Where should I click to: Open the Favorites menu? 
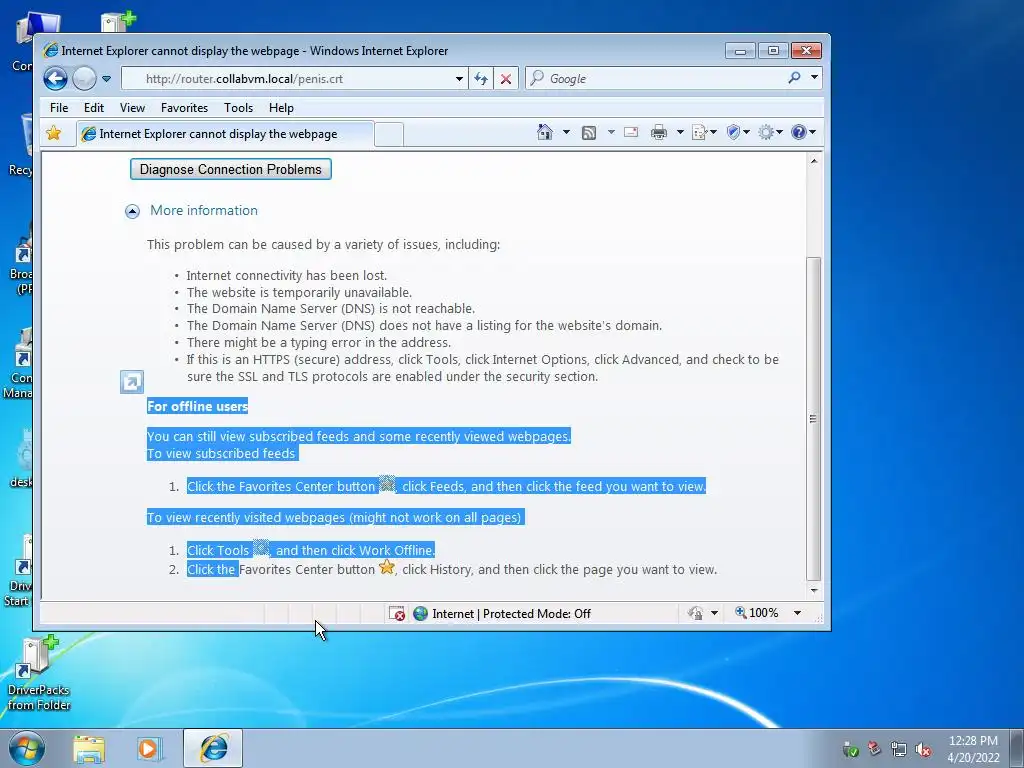coord(184,108)
